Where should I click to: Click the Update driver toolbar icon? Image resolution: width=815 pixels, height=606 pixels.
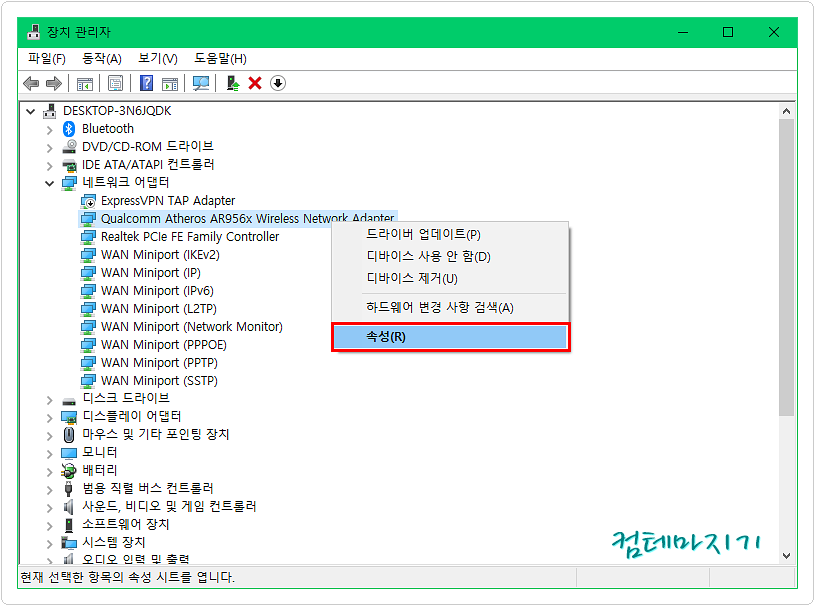(233, 83)
